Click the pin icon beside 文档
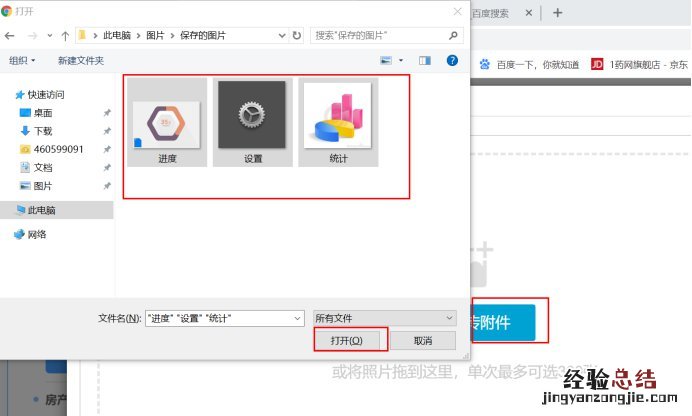 tap(107, 167)
